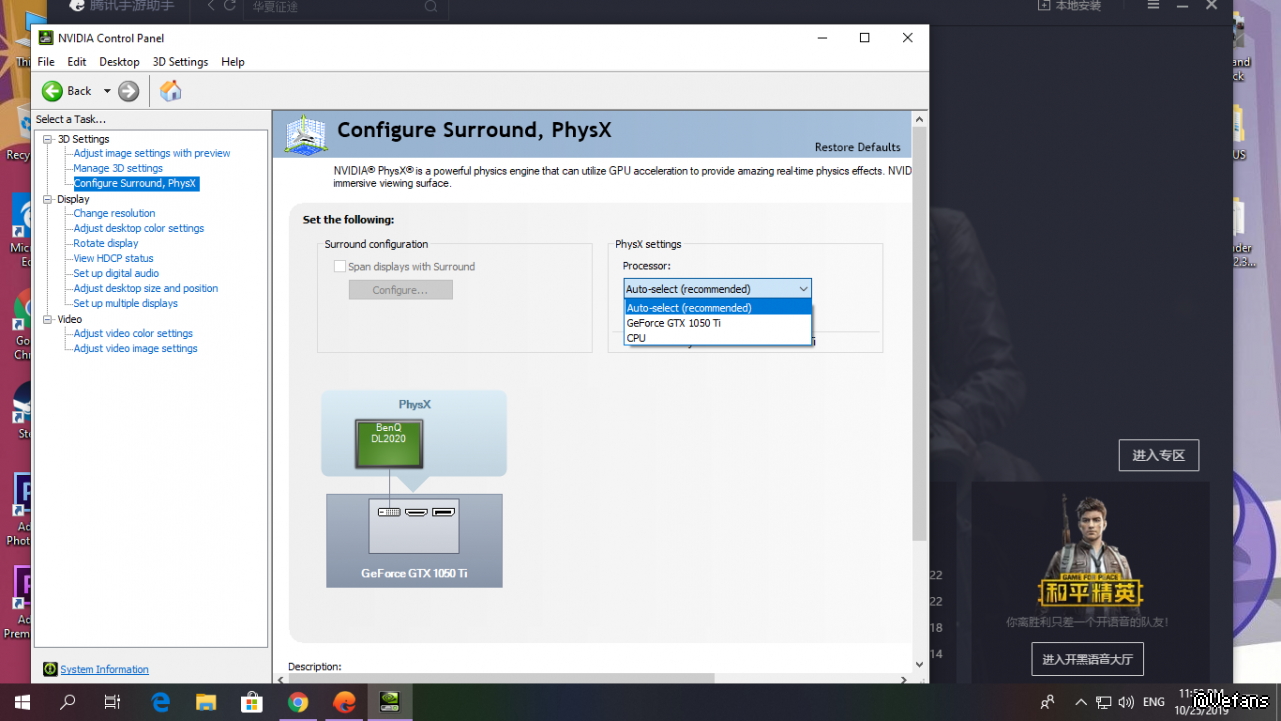Open the 3D Settings menu
Screen dimensions: 1281x721
[x=180, y=62]
